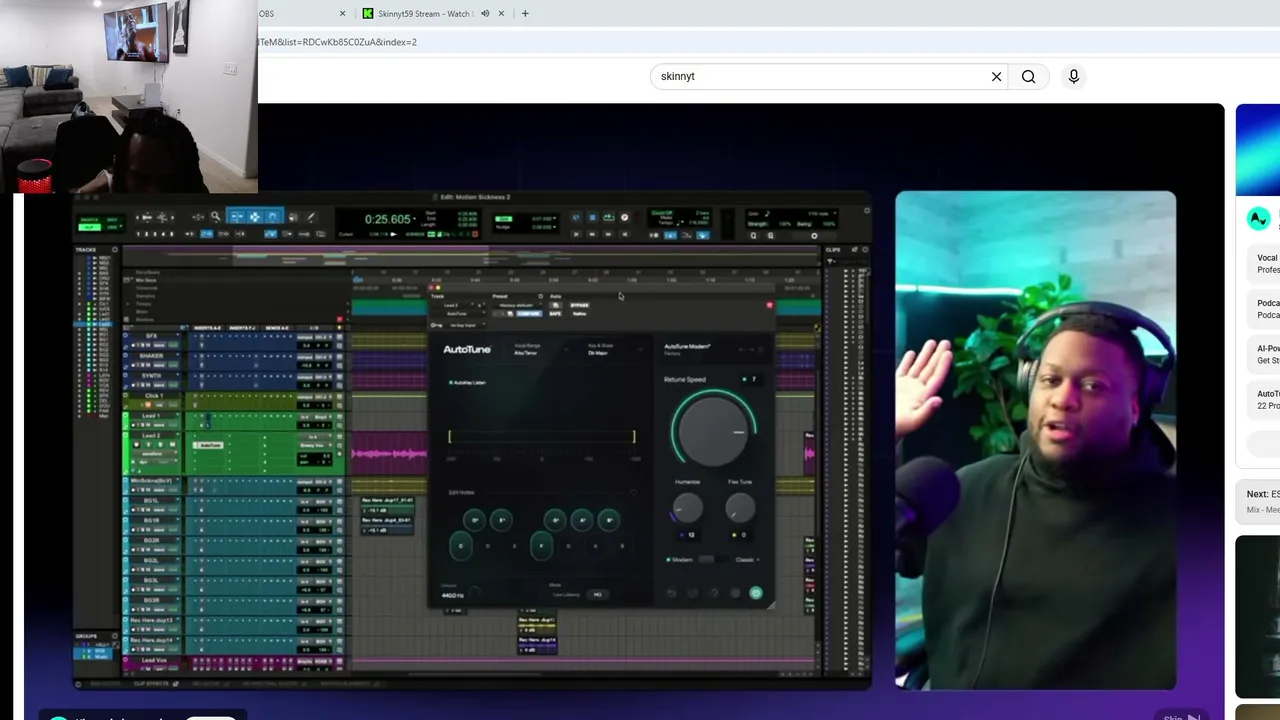This screenshot has width=1280, height=720.
Task: Click the Edit Notes reset icon
Action: pyautogui.click(x=632, y=492)
